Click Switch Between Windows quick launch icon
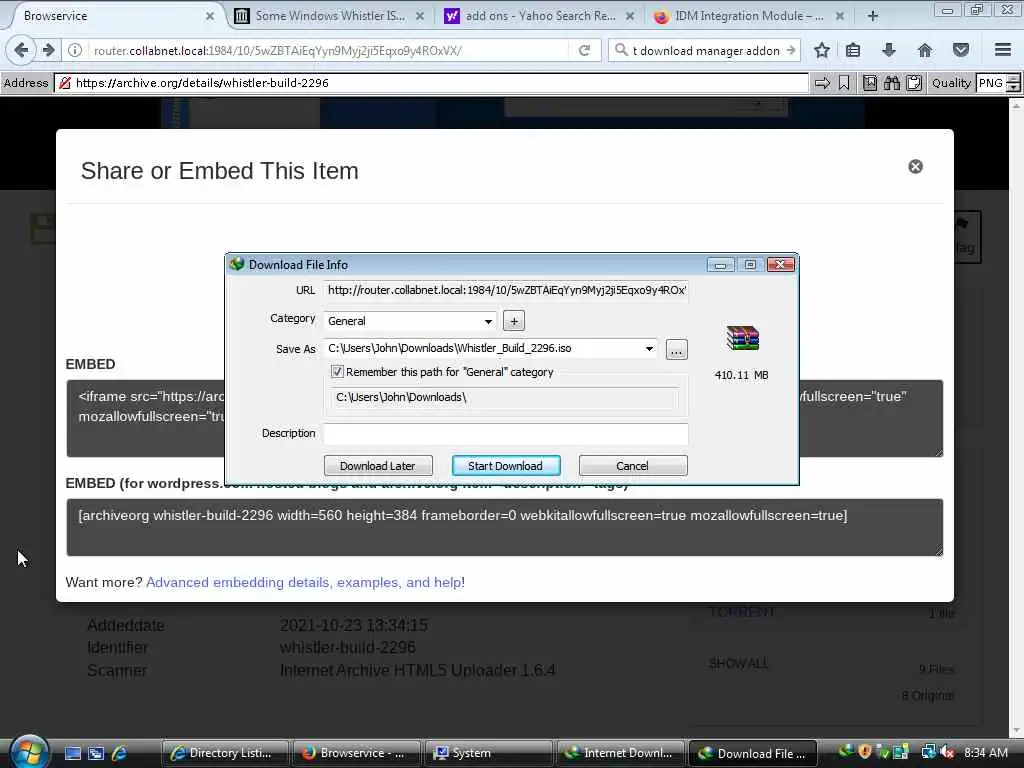The height and width of the screenshot is (768, 1024). point(96,754)
